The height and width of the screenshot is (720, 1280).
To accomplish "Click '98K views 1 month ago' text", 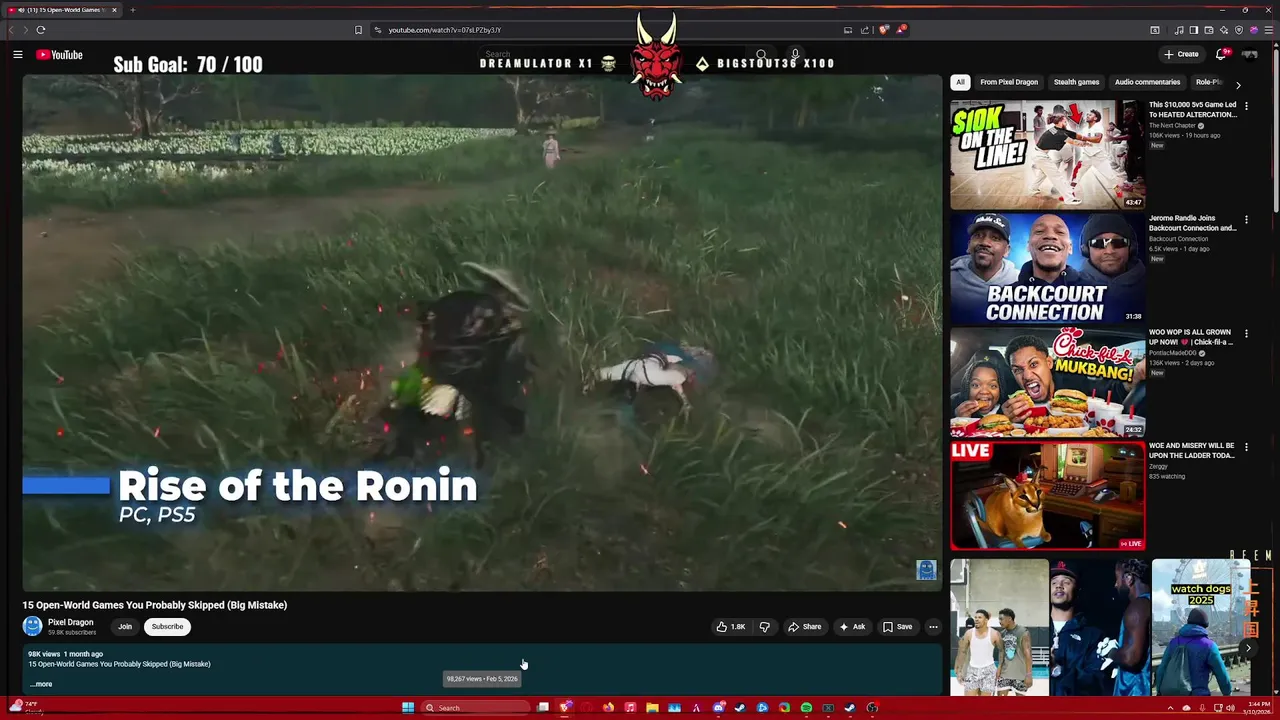I will (x=65, y=654).
